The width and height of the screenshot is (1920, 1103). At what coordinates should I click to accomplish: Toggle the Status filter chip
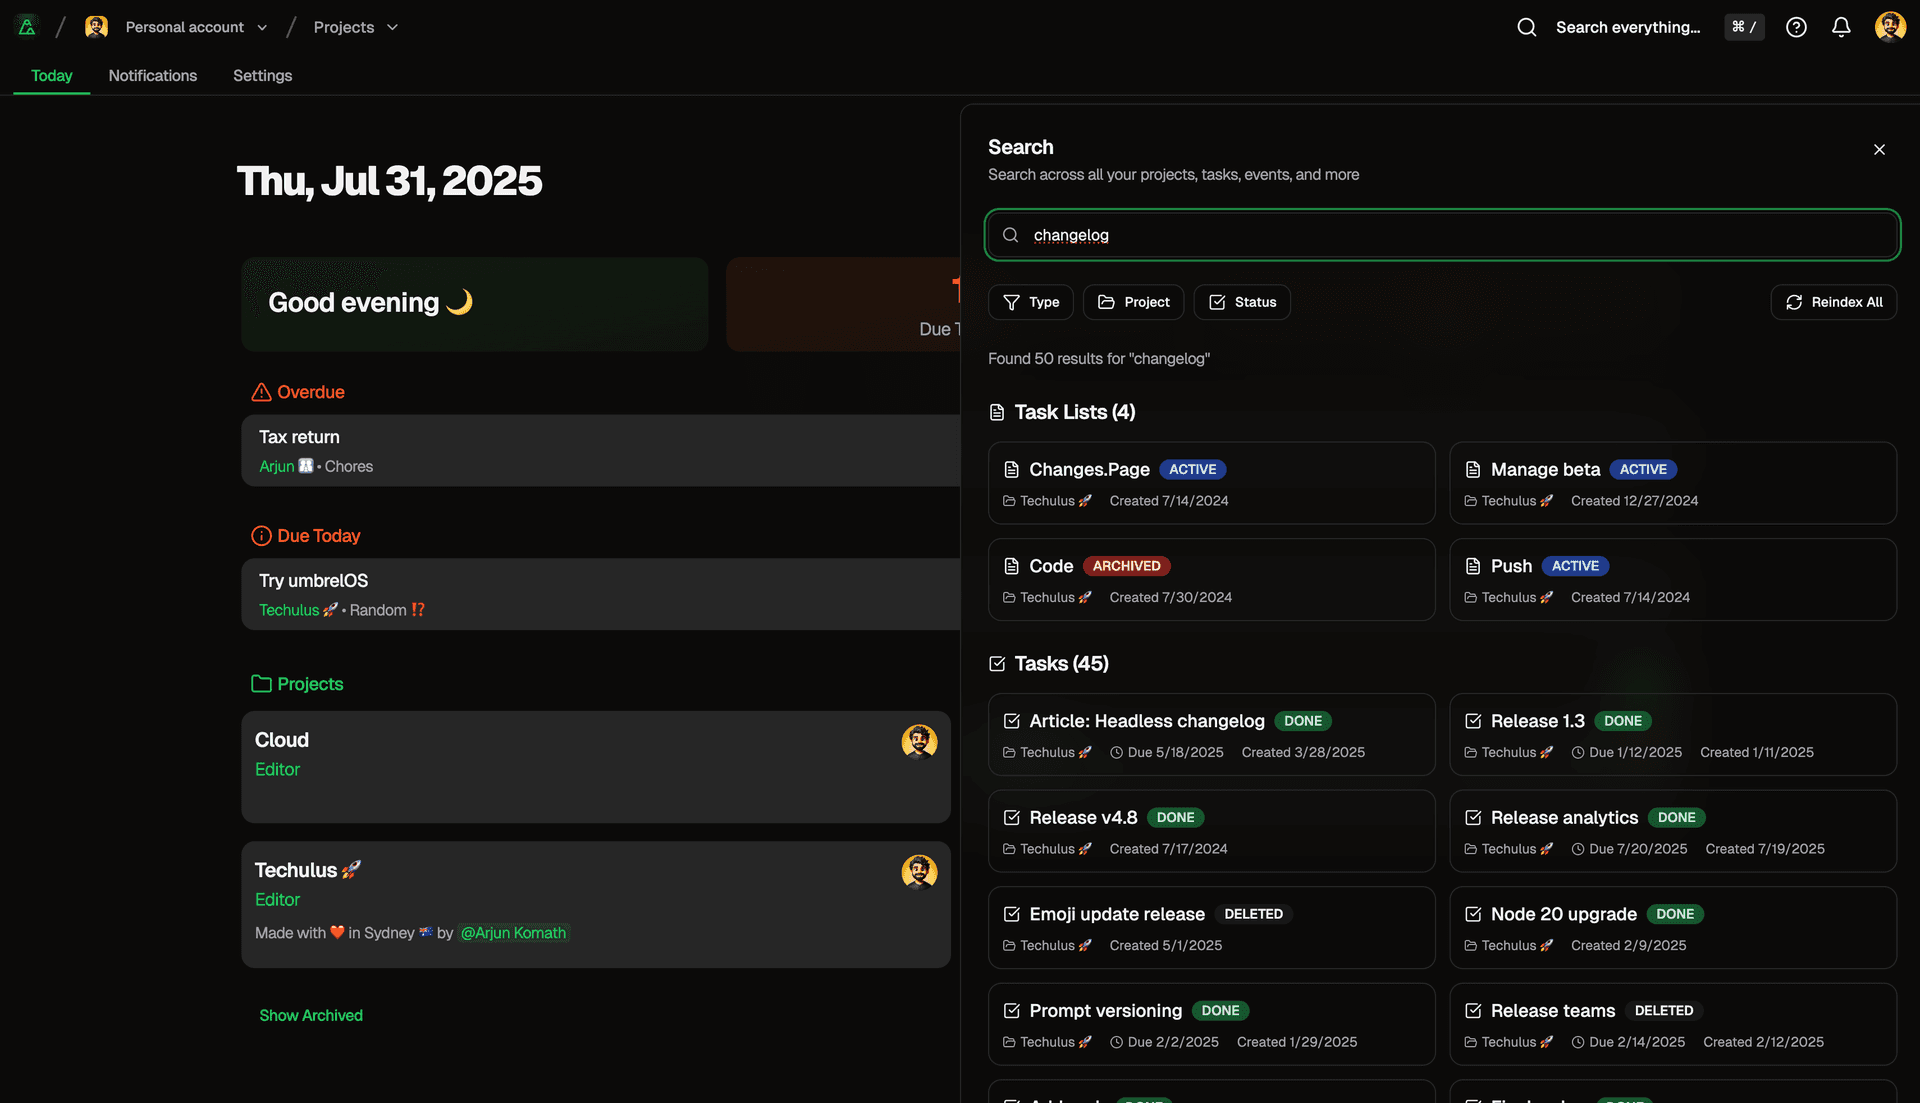point(1242,302)
